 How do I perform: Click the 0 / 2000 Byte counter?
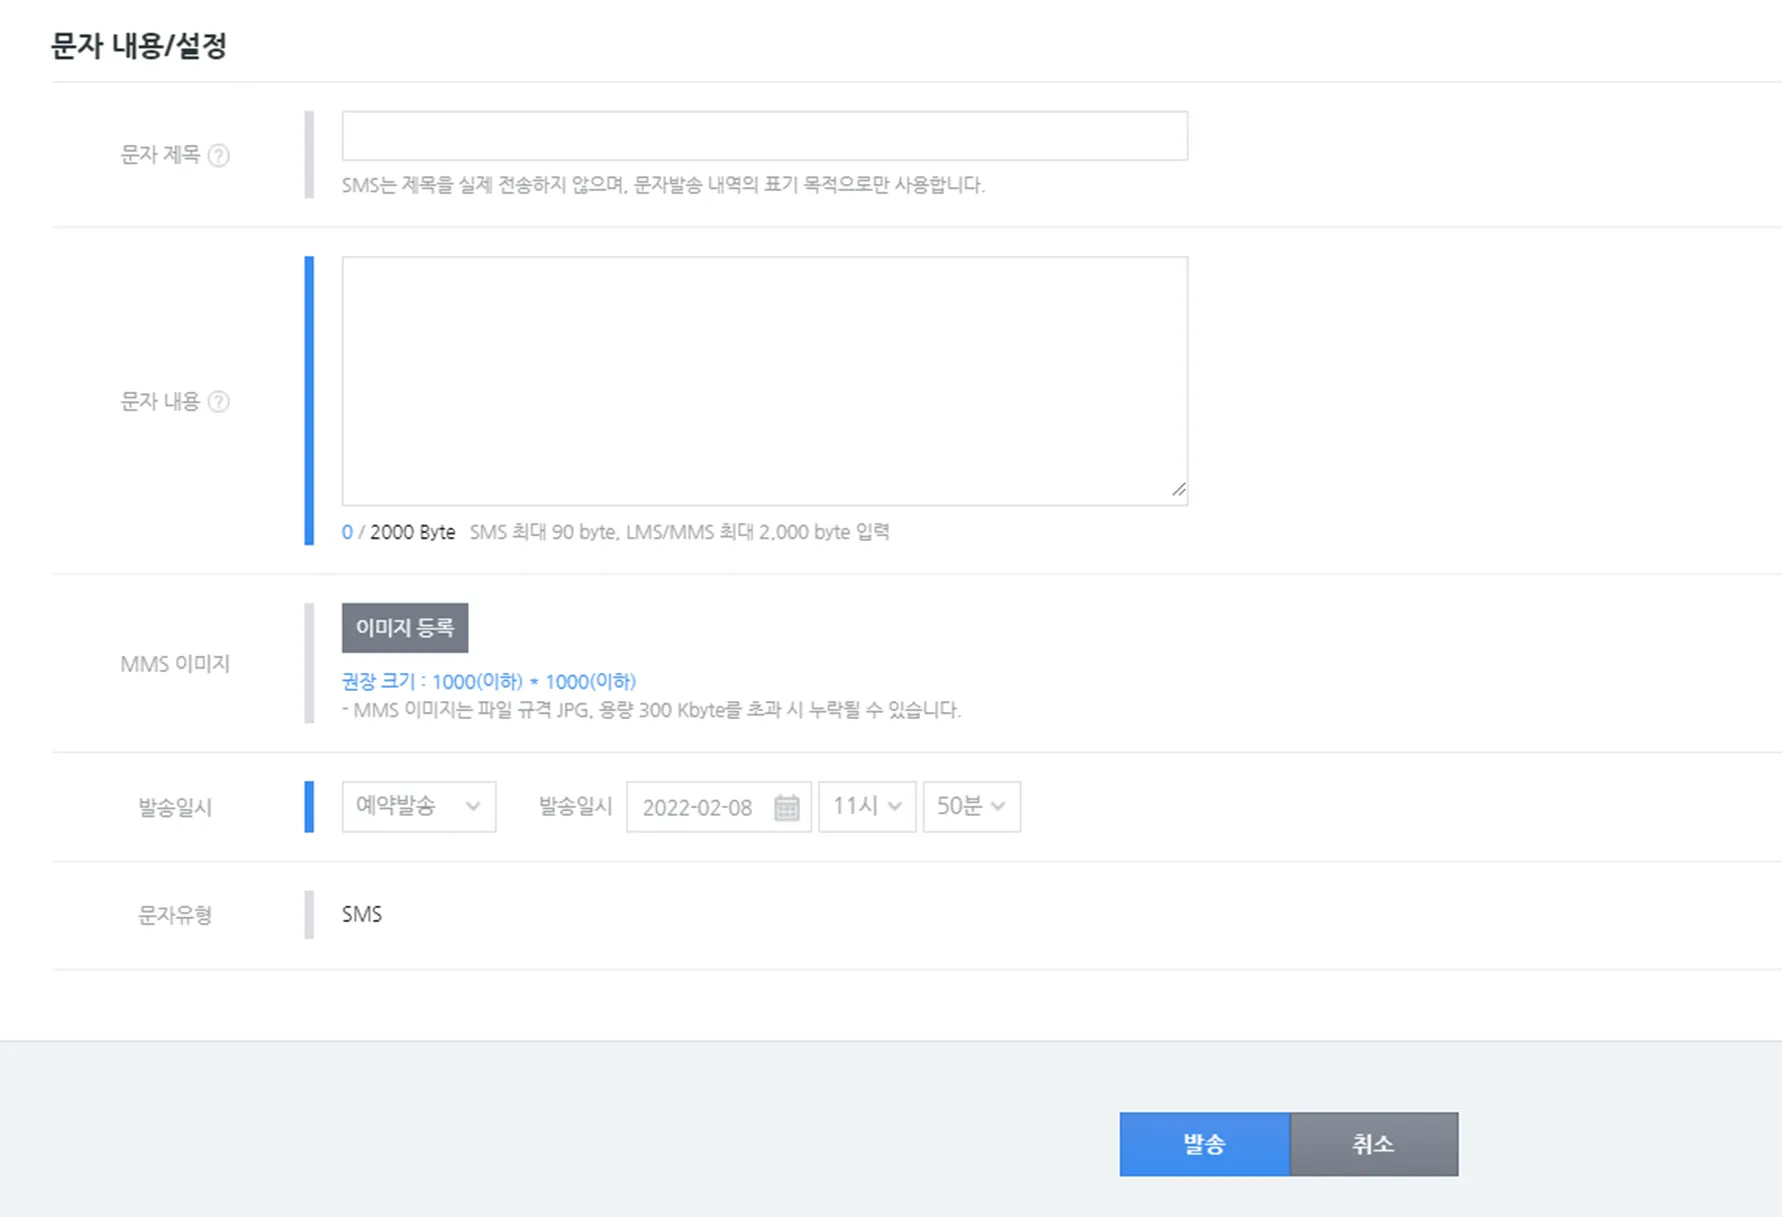click(398, 532)
